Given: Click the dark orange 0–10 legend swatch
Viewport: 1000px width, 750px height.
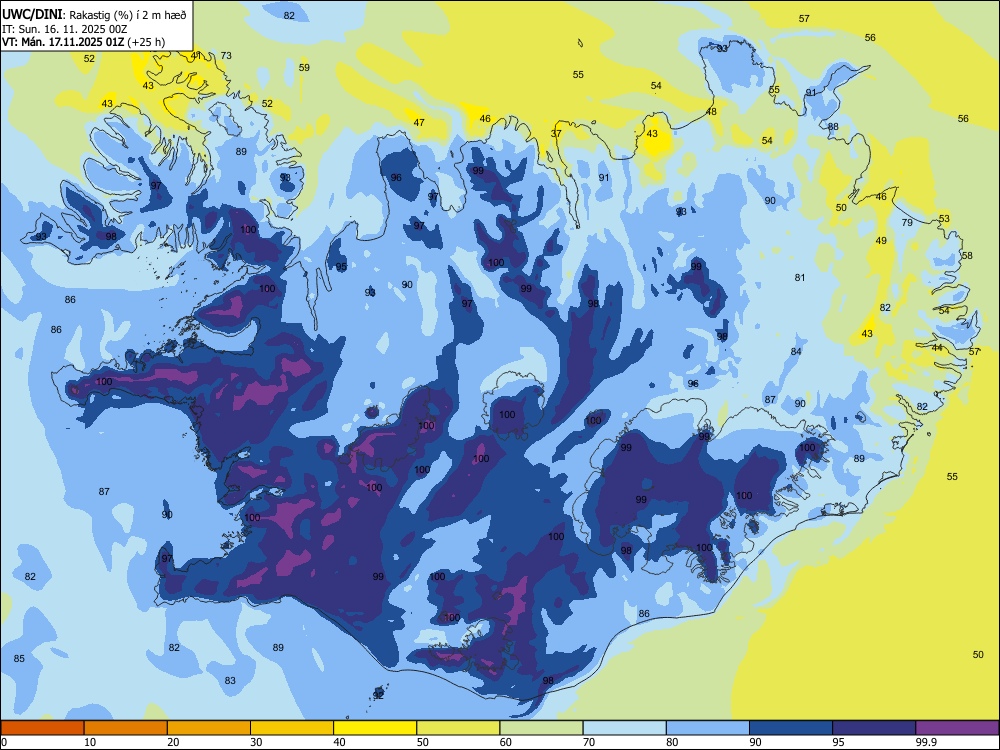Looking at the screenshot, I should (x=42, y=728).
